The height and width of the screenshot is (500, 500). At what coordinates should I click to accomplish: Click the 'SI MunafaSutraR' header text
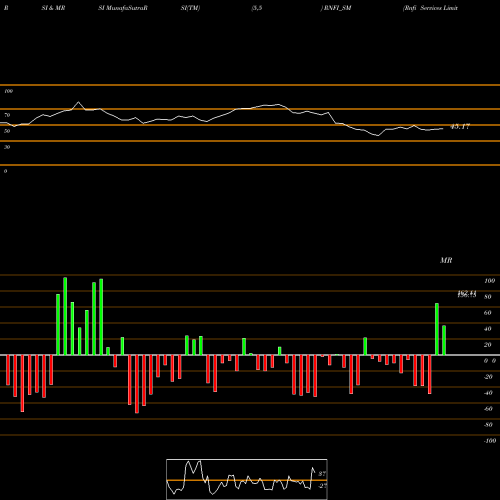click(x=123, y=8)
